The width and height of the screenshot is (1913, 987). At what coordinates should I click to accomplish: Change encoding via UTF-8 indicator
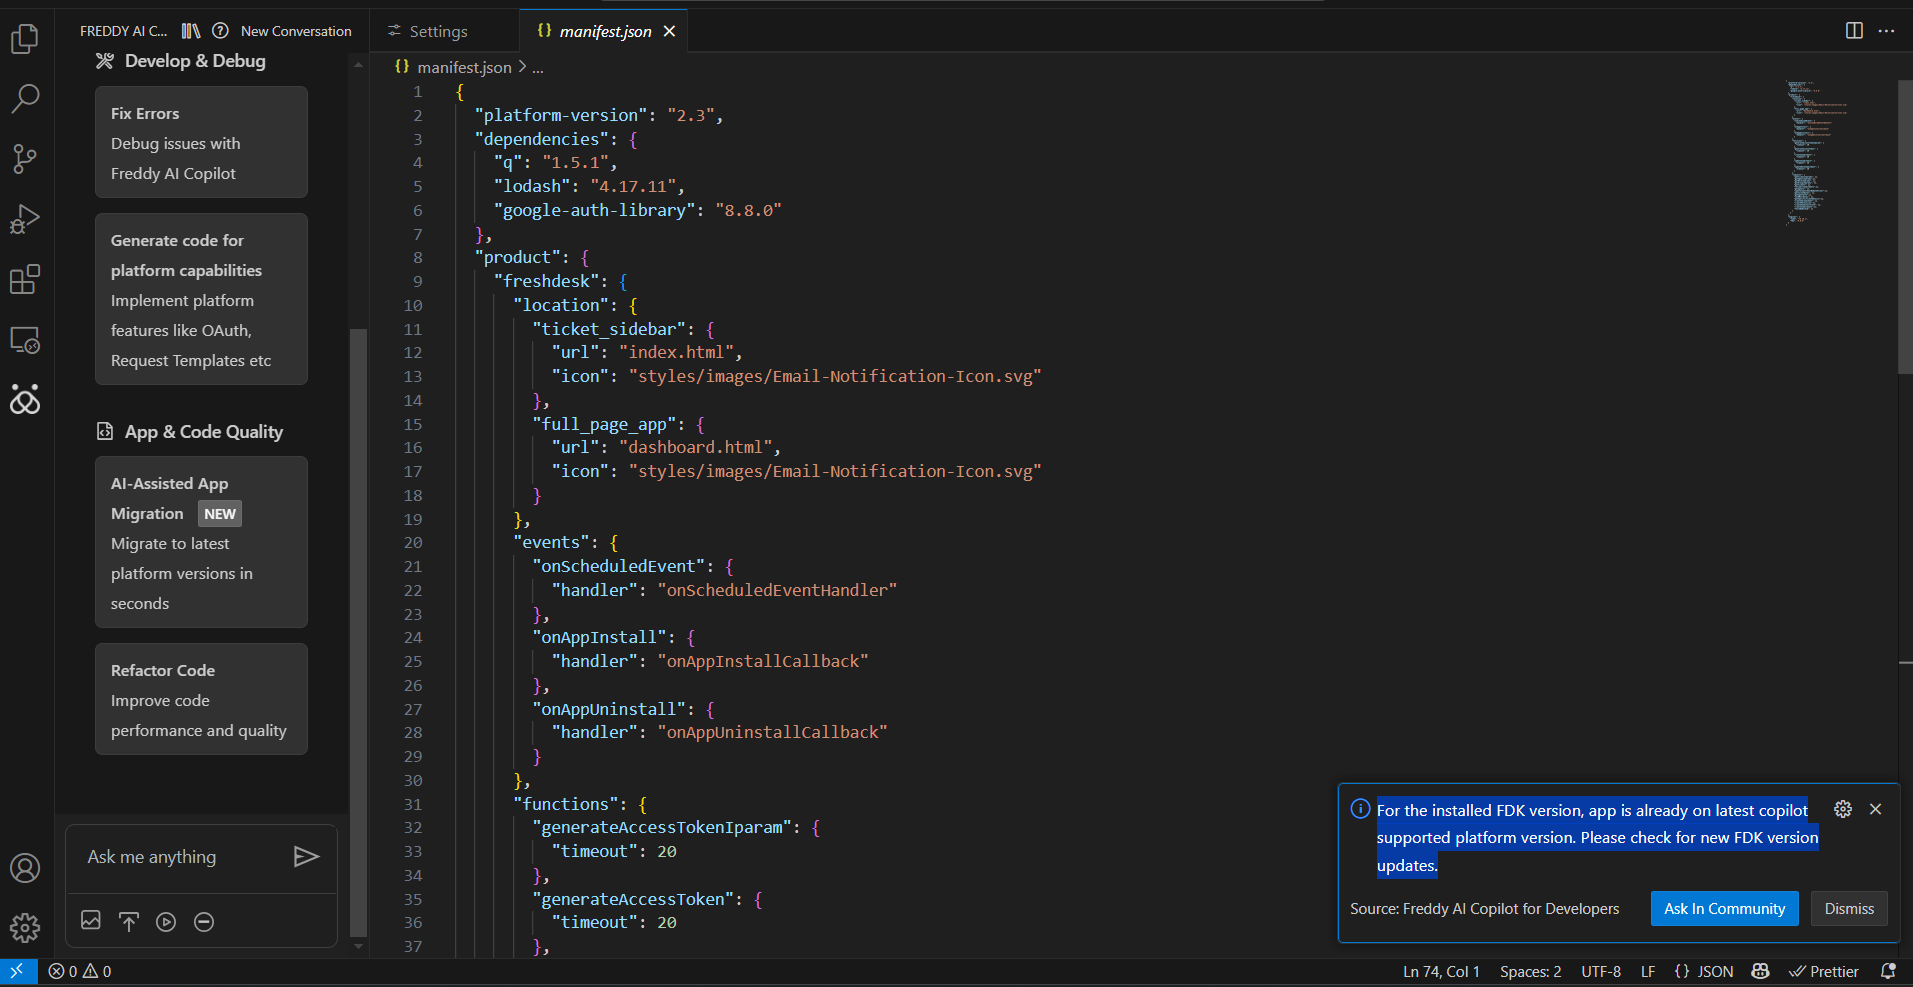pos(1601,971)
